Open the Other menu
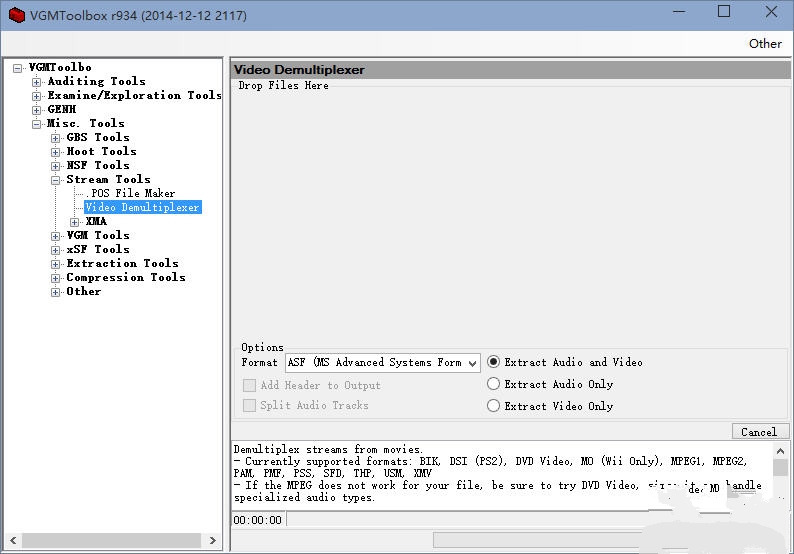 pyautogui.click(x=765, y=43)
